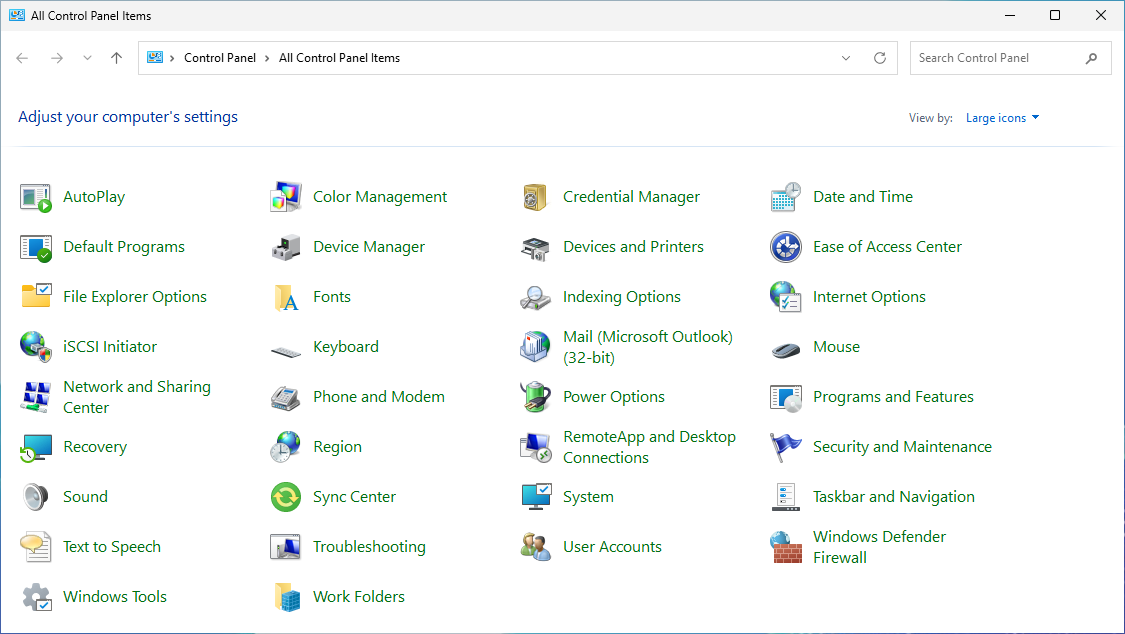
Task: Click the Sync Center green icon
Action: pyautogui.click(x=286, y=497)
